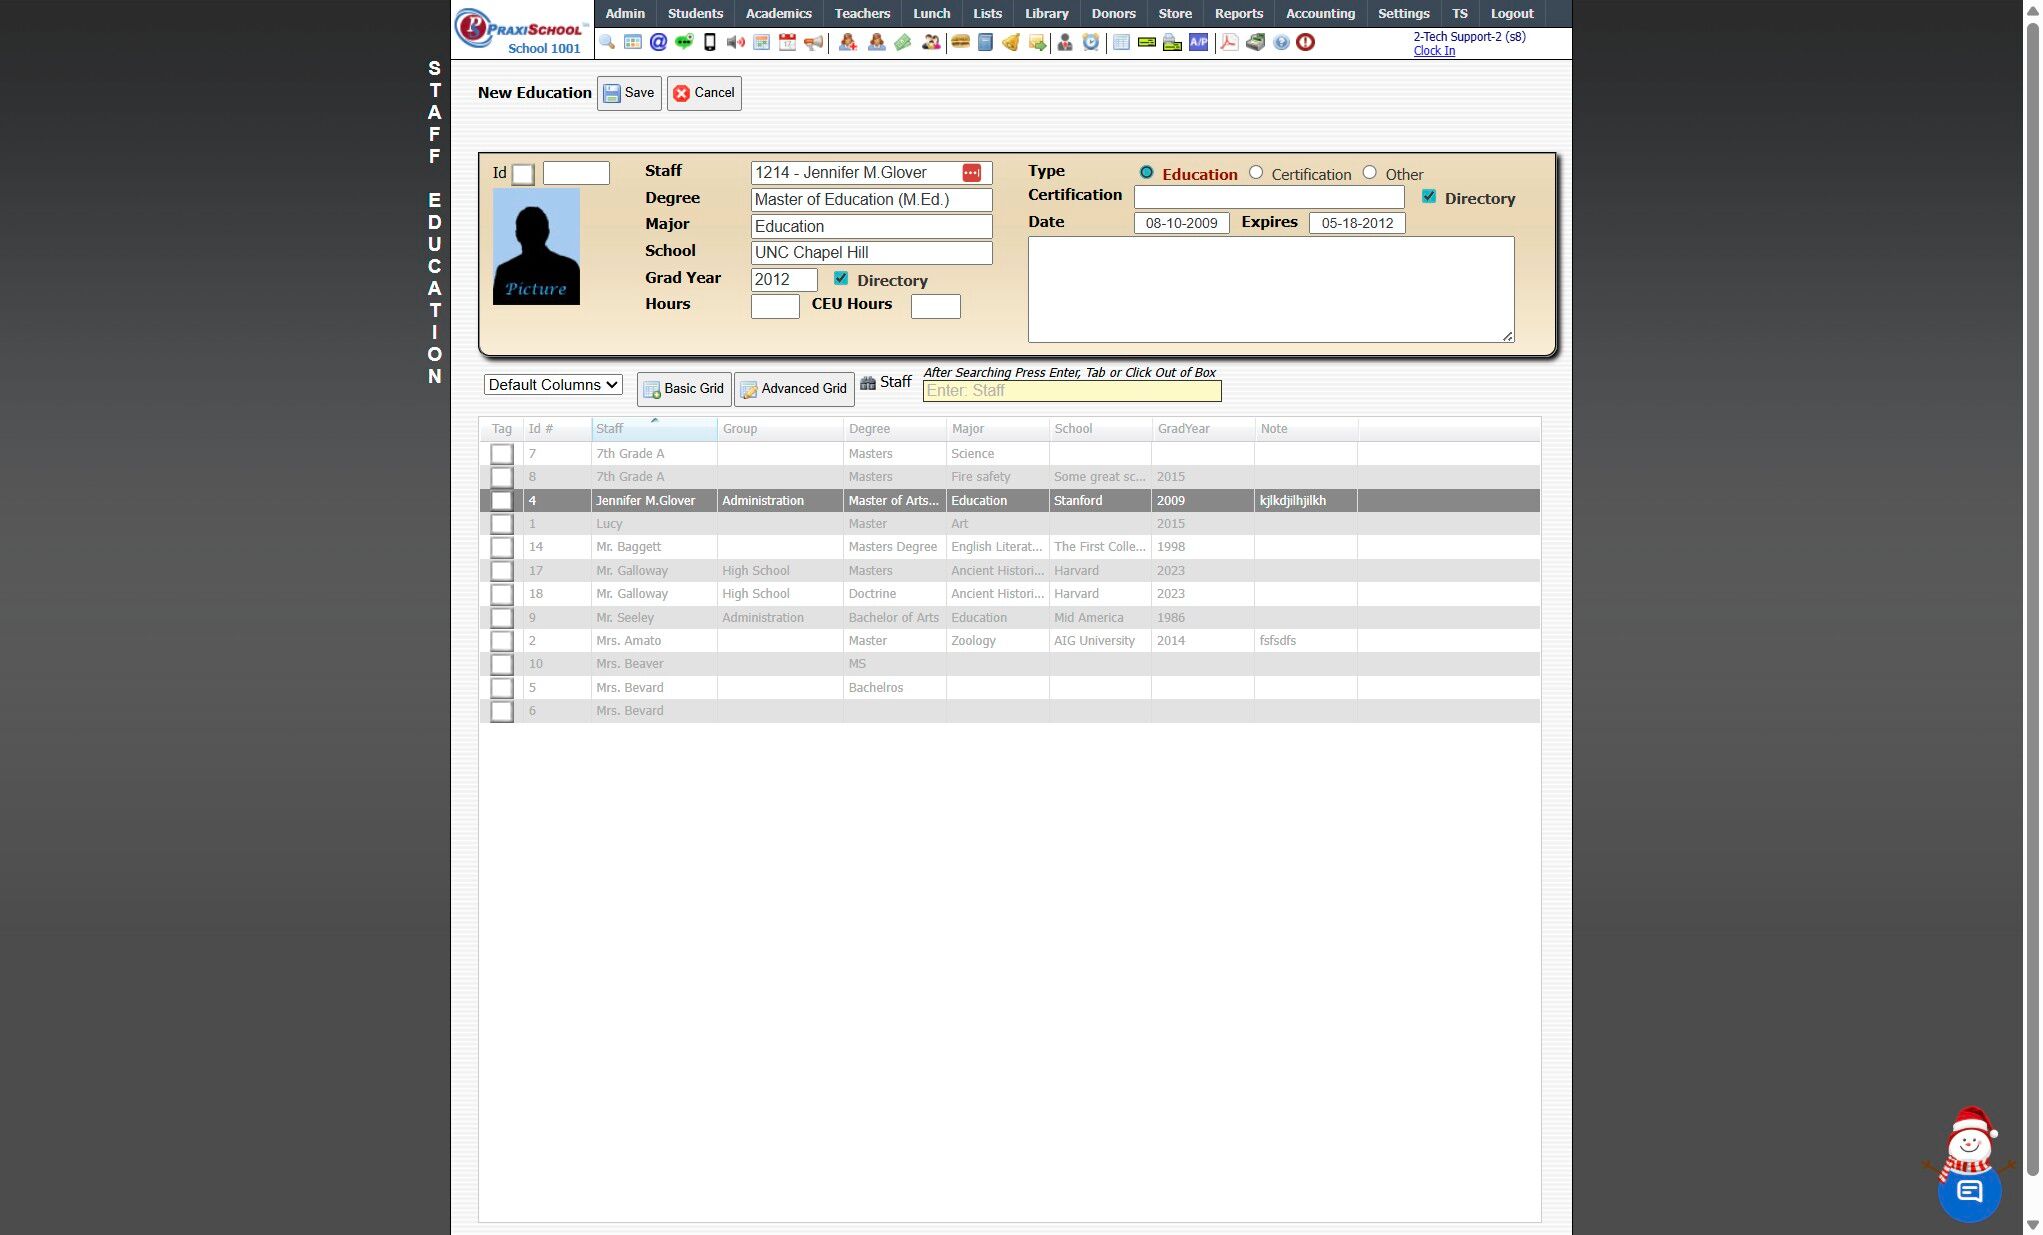Open the Reports menu
Screen dimensions: 2043x1235
click(x=1238, y=13)
